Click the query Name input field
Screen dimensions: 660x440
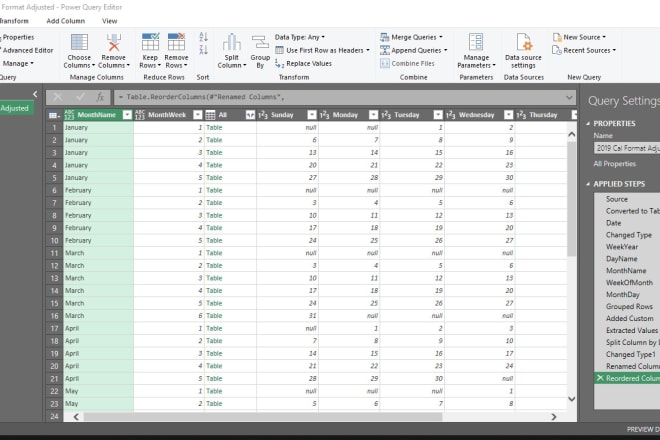pos(627,148)
